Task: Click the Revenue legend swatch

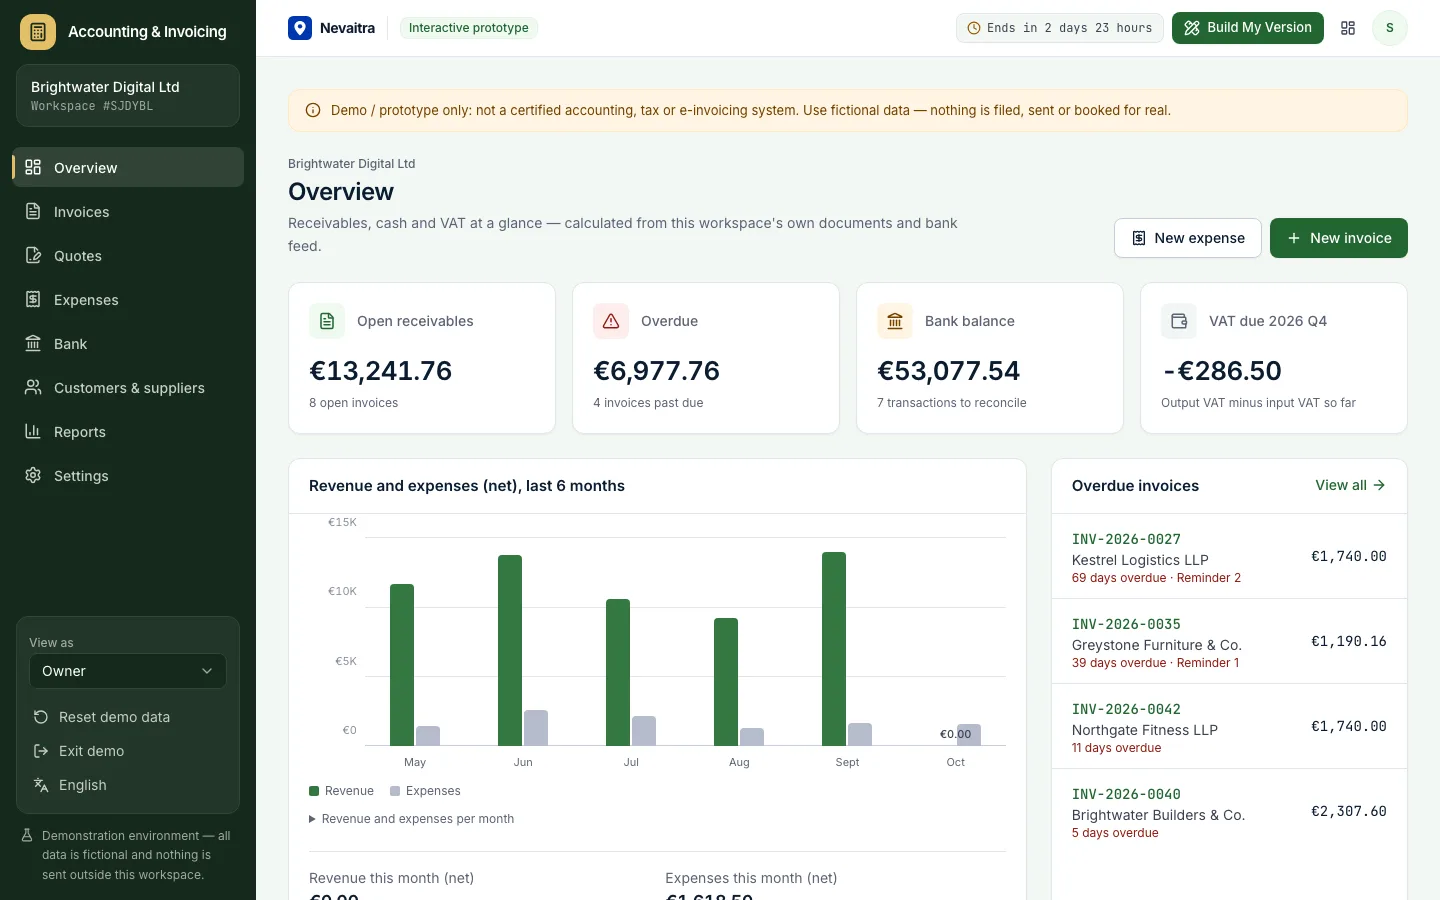Action: (x=314, y=791)
